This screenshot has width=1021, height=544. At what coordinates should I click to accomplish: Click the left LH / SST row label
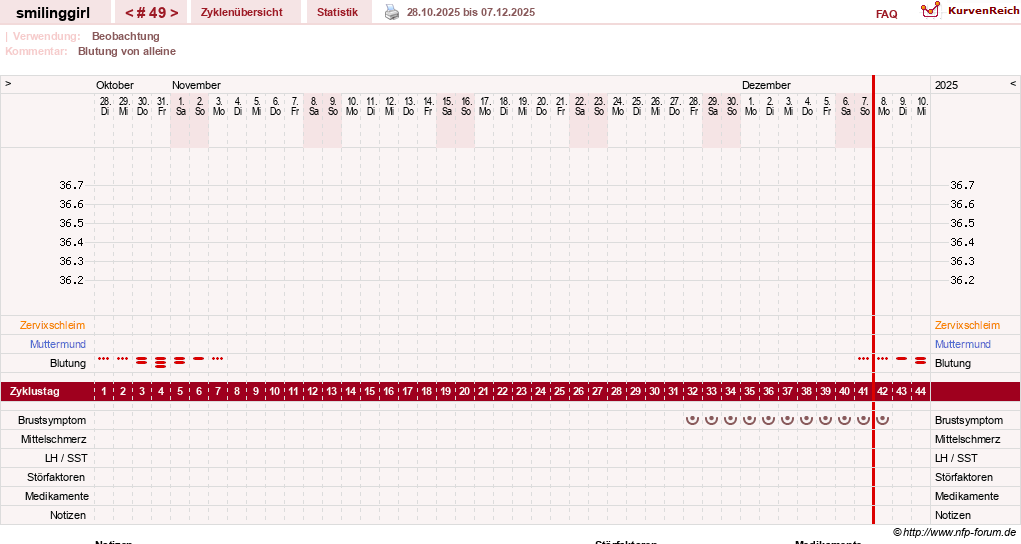coord(66,458)
